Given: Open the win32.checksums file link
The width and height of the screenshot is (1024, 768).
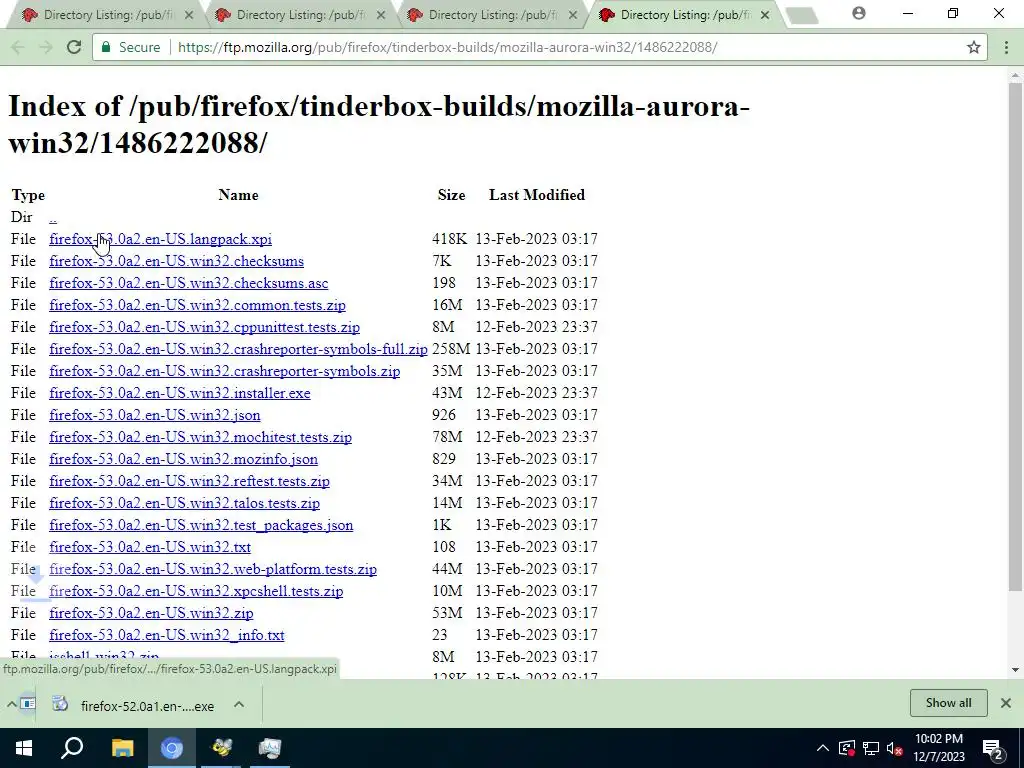Looking at the screenshot, I should [176, 261].
